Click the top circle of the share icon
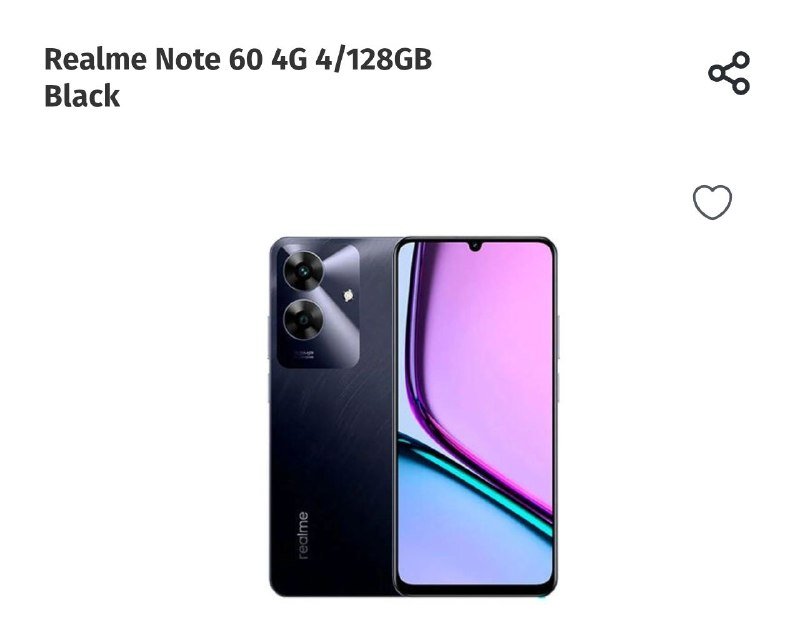This screenshot has width=800, height=631. point(741,60)
